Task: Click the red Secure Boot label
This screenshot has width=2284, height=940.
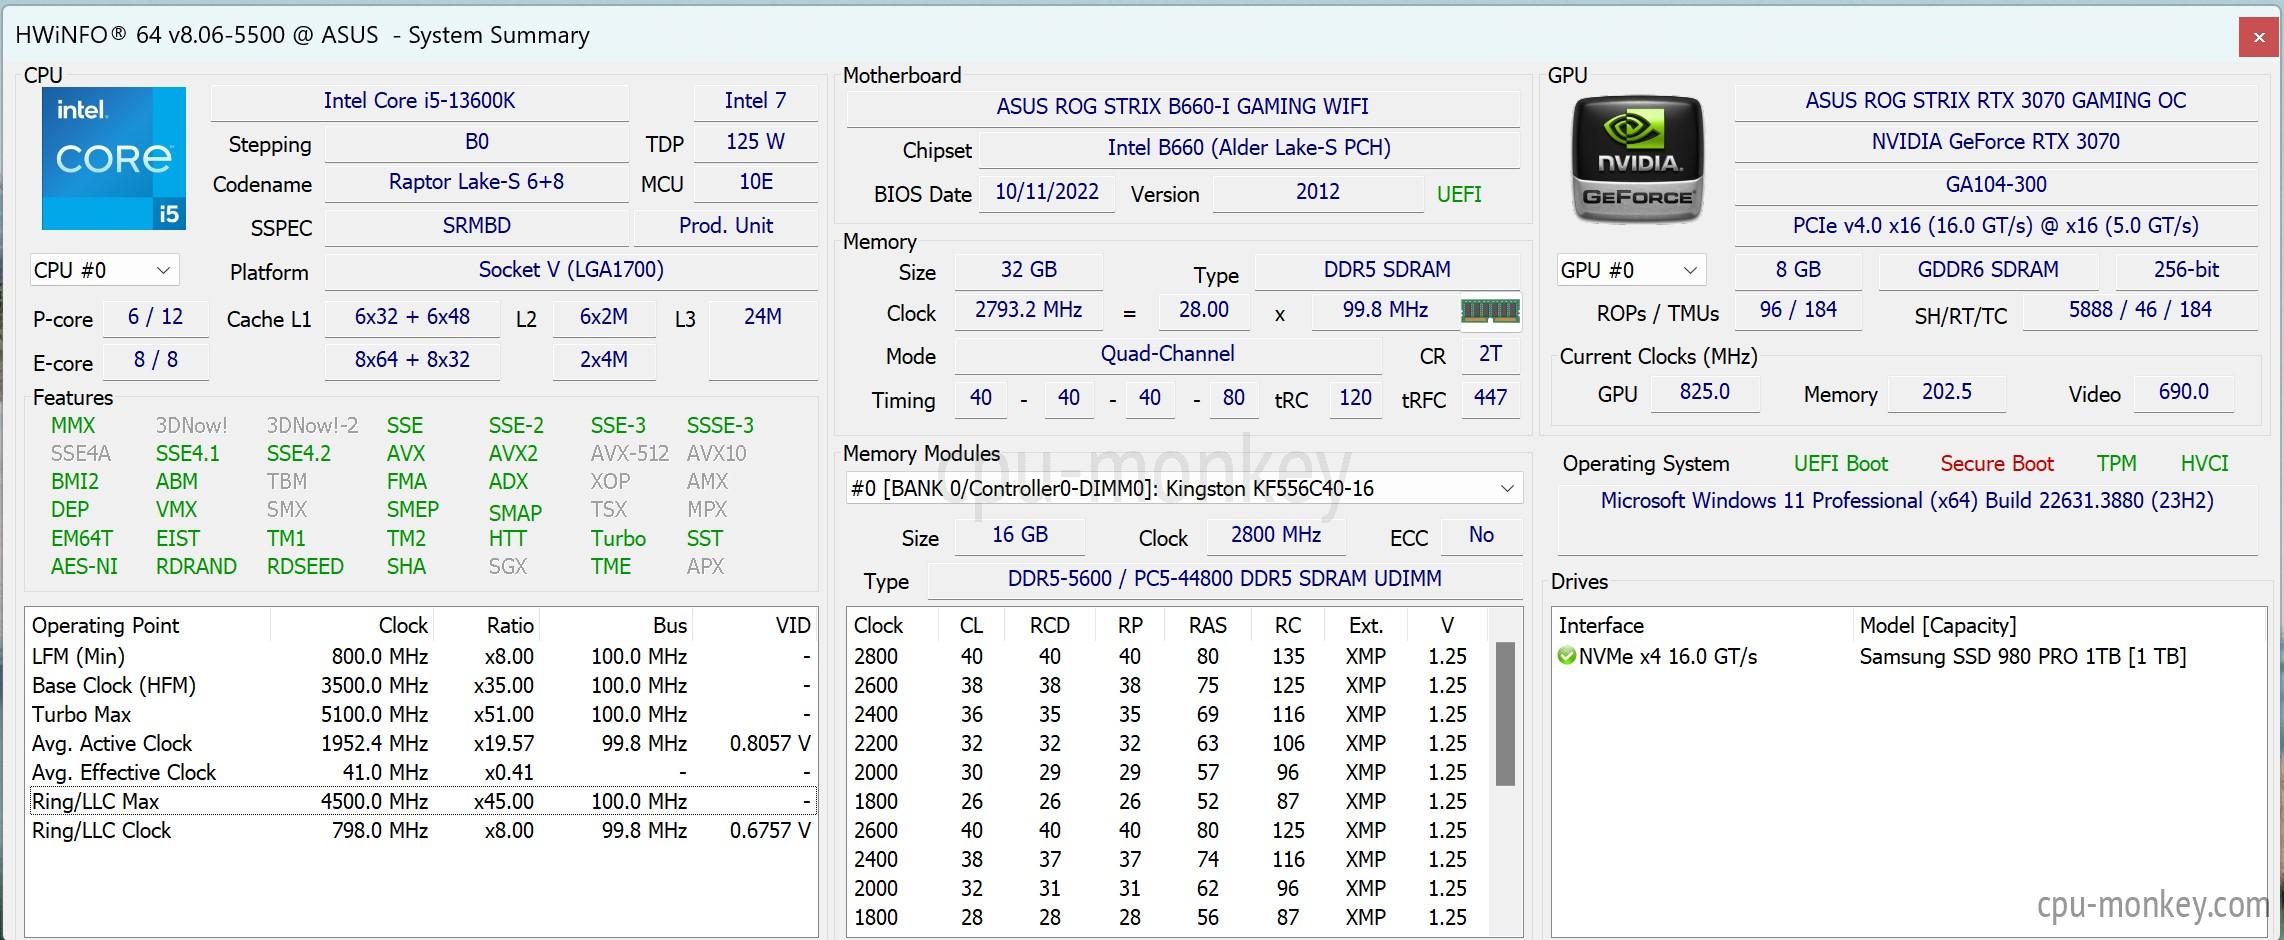Action: [1997, 464]
